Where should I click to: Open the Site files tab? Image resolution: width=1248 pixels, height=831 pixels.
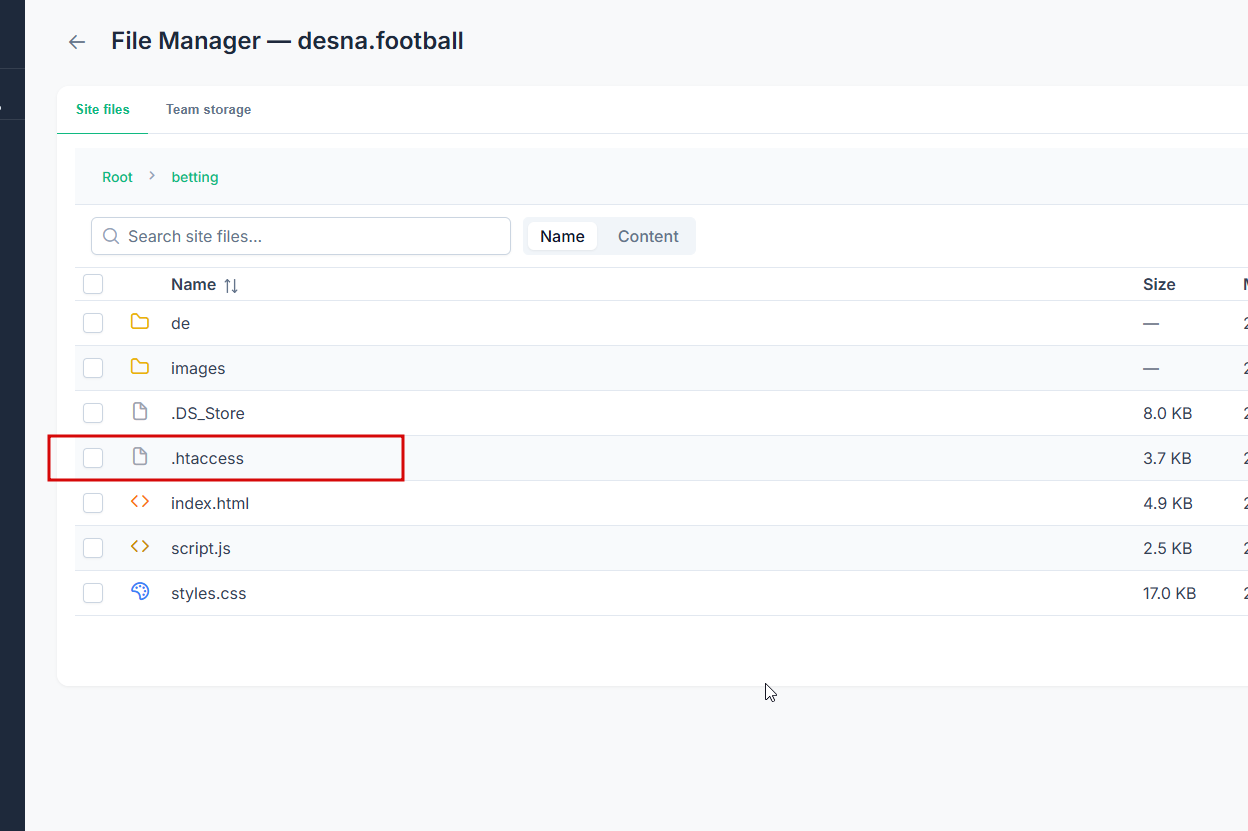[x=103, y=109]
